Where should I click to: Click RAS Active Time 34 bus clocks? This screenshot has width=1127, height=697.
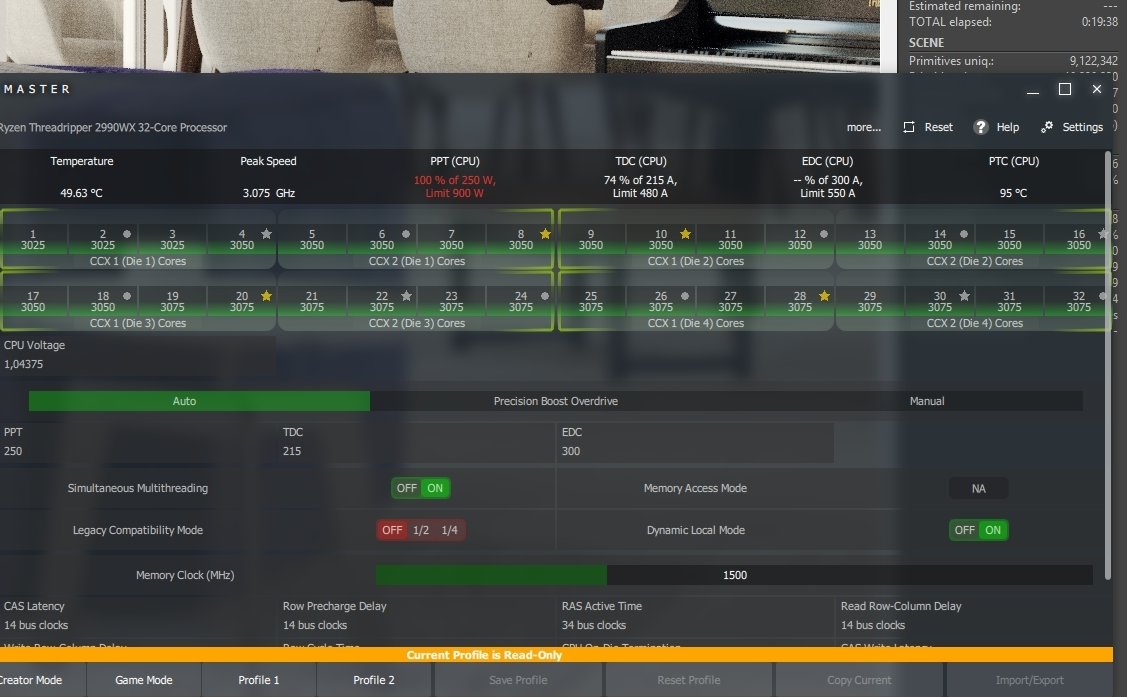pyautogui.click(x=594, y=625)
